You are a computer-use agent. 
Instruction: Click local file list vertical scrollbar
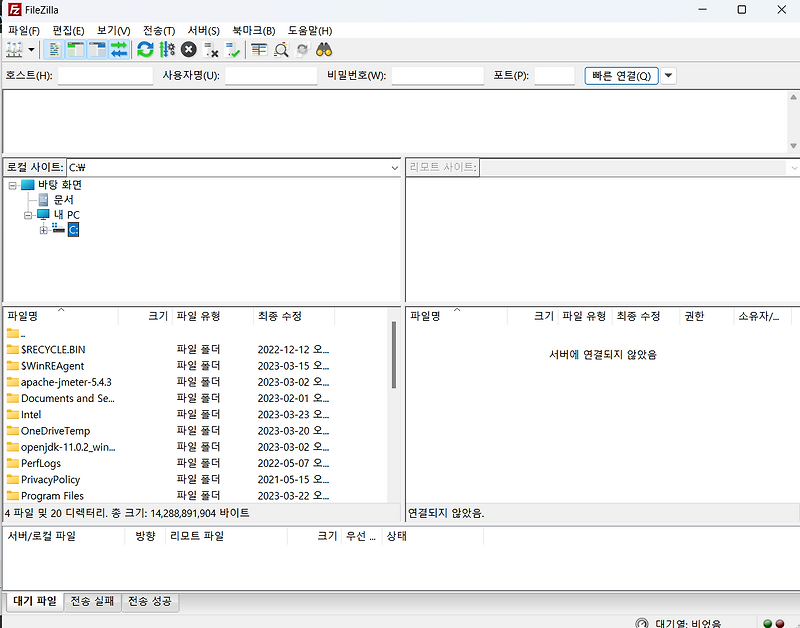tap(394, 355)
